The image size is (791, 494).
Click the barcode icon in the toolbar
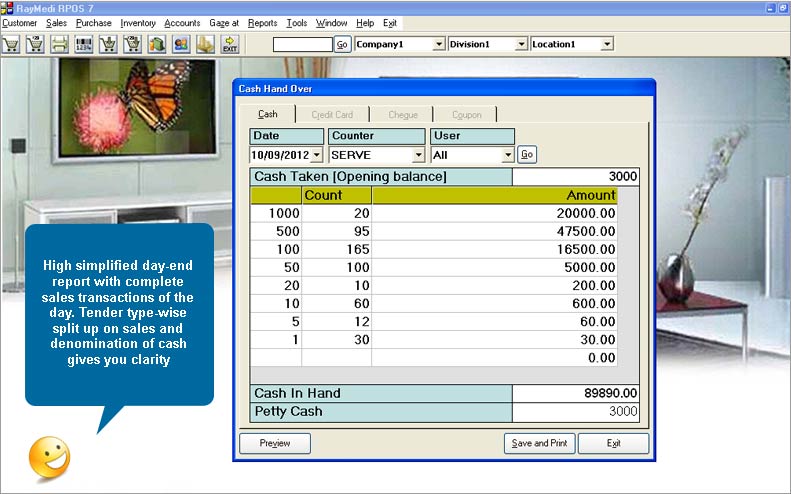point(84,44)
